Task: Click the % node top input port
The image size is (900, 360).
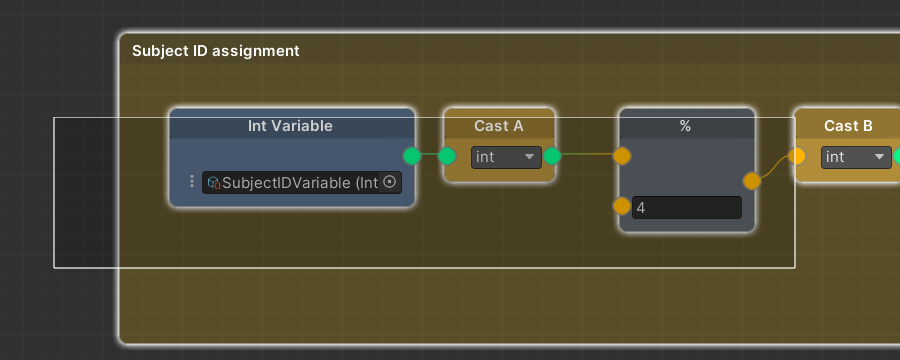Action: click(x=622, y=156)
